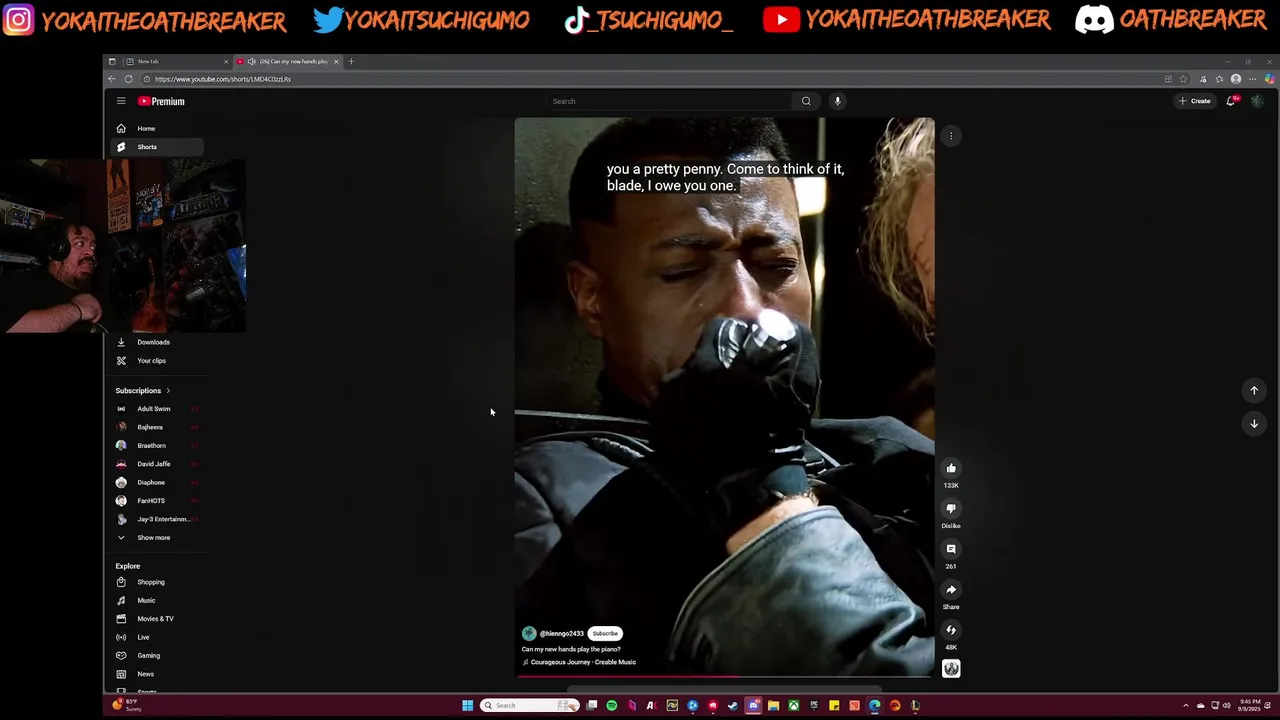Click the YouTube Premium logo
Image resolution: width=1280 pixels, height=720 pixels.
click(161, 101)
